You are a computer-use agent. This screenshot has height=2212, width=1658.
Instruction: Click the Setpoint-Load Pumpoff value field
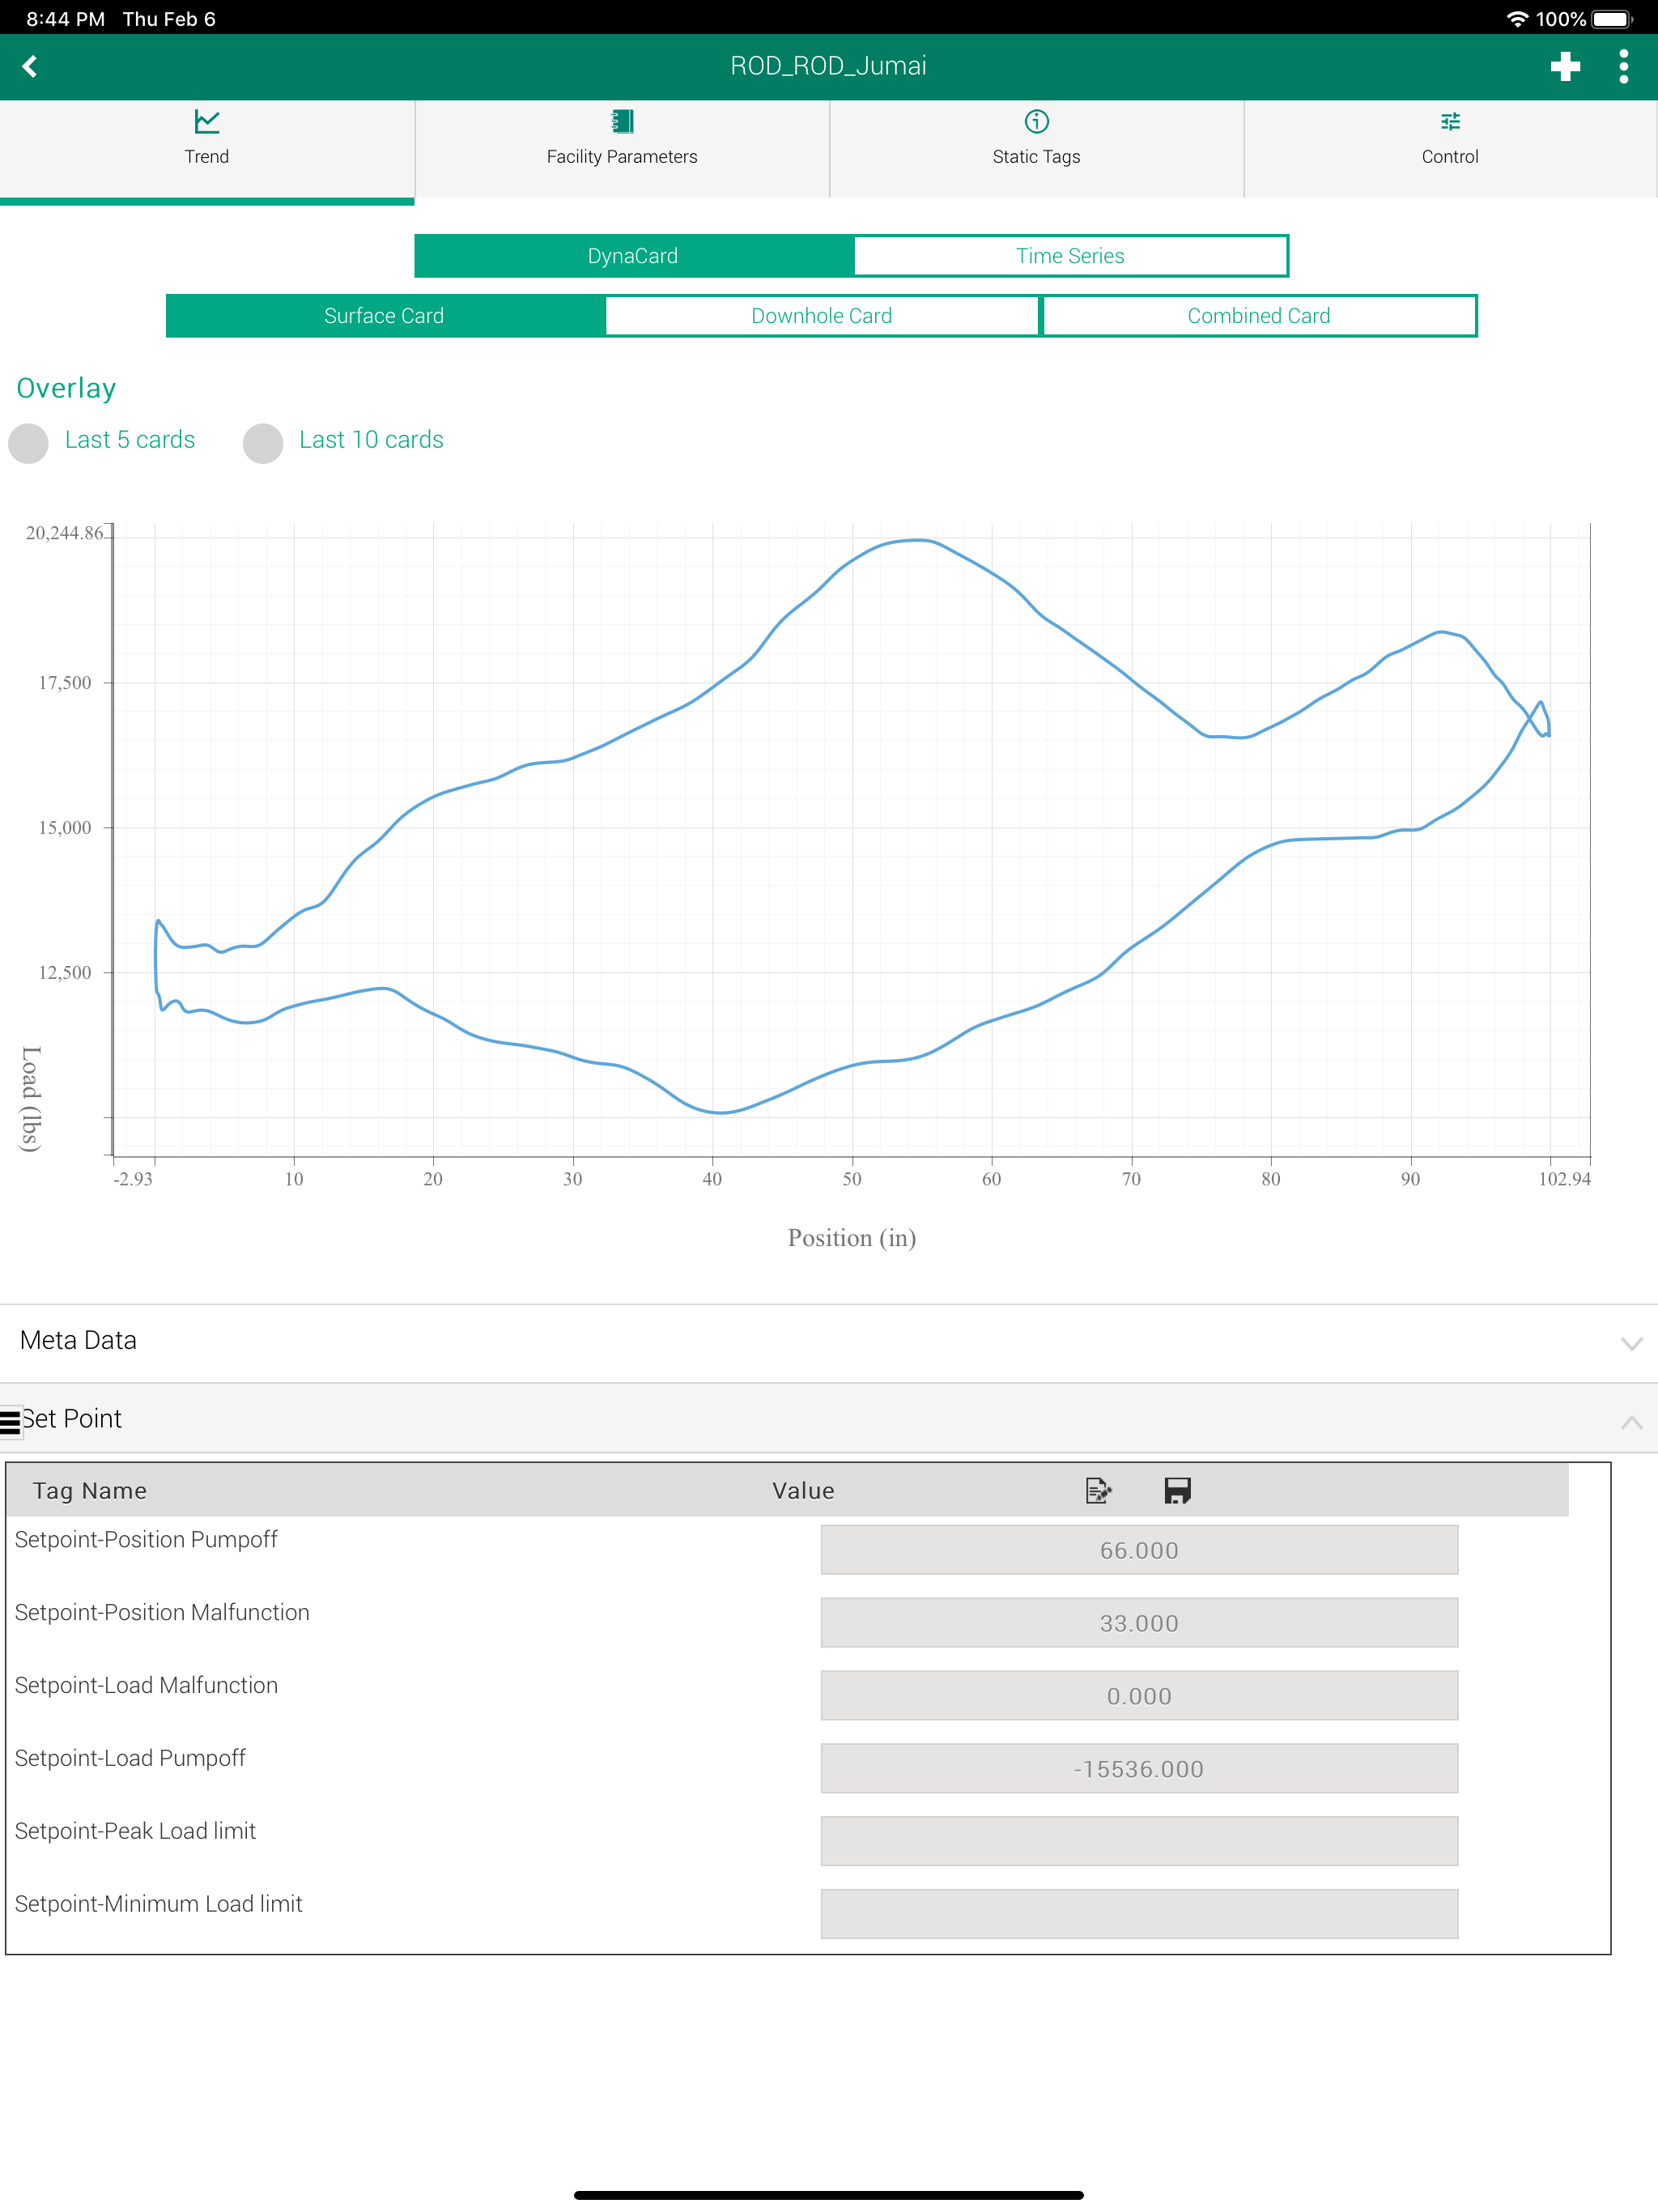pos(1139,1768)
